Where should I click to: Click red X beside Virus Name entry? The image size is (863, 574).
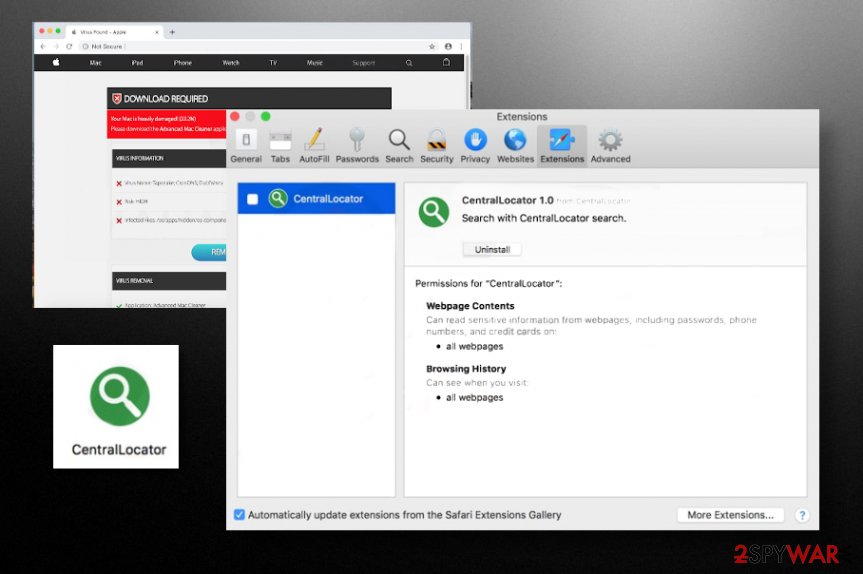[x=119, y=183]
